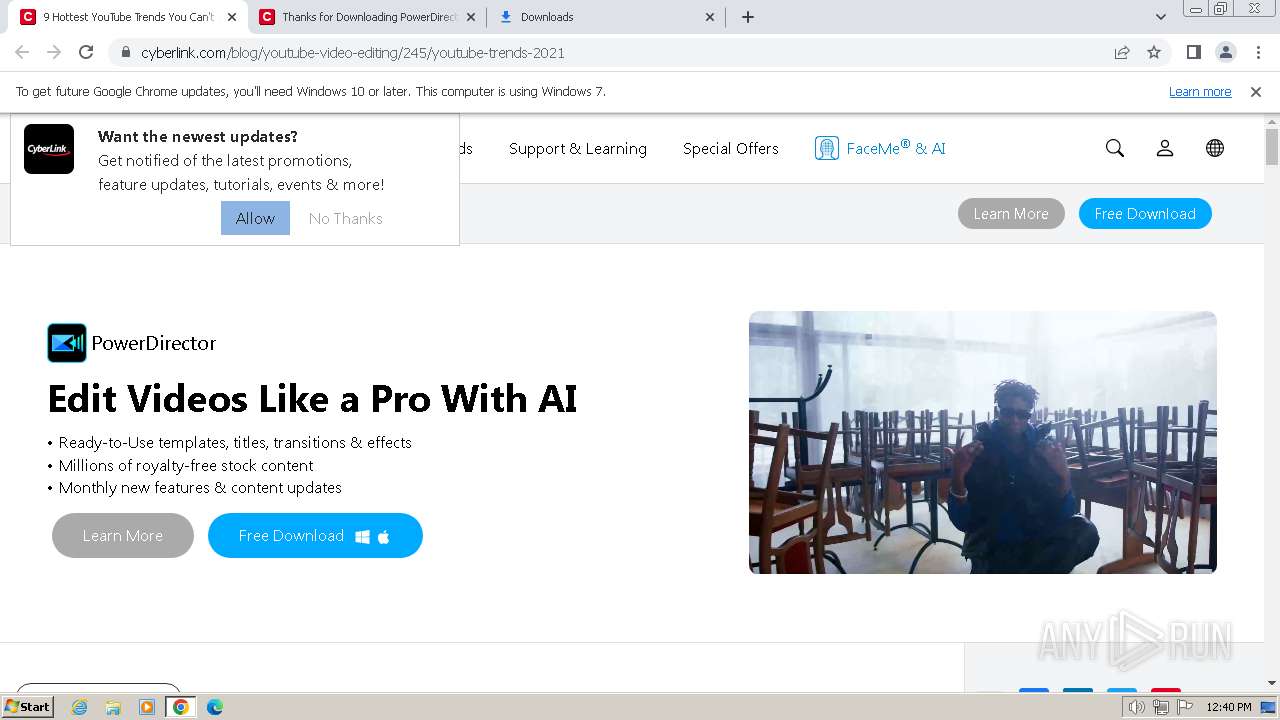Open Chrome three-dot menu
The height and width of the screenshot is (720, 1280).
[x=1256, y=53]
